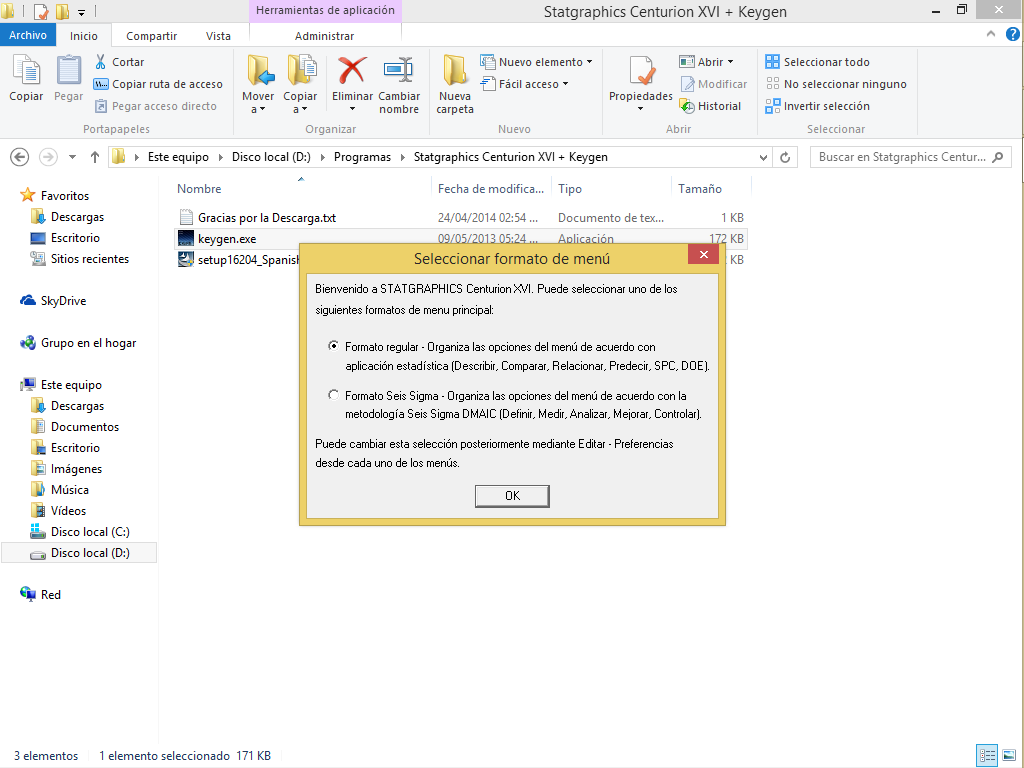This screenshot has height=768, width=1024.
Task: Click the Cambiar nombre icon
Action: point(398,71)
